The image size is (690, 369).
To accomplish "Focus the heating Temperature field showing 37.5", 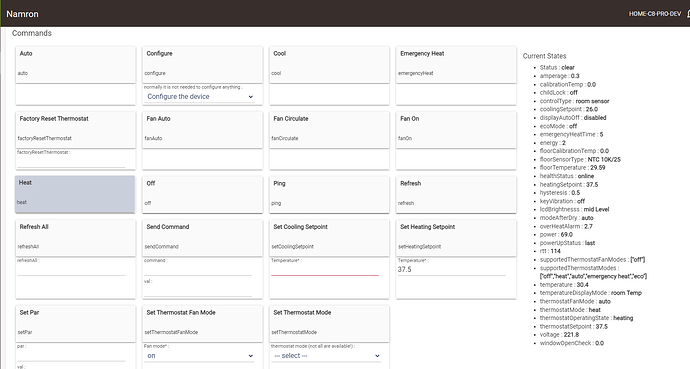I will point(451,270).
